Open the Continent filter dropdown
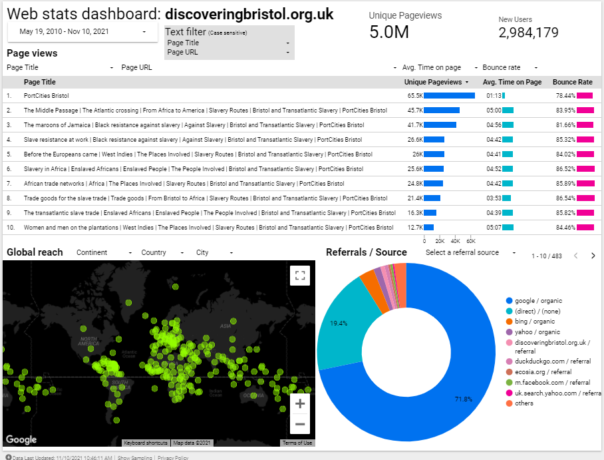 click(104, 252)
